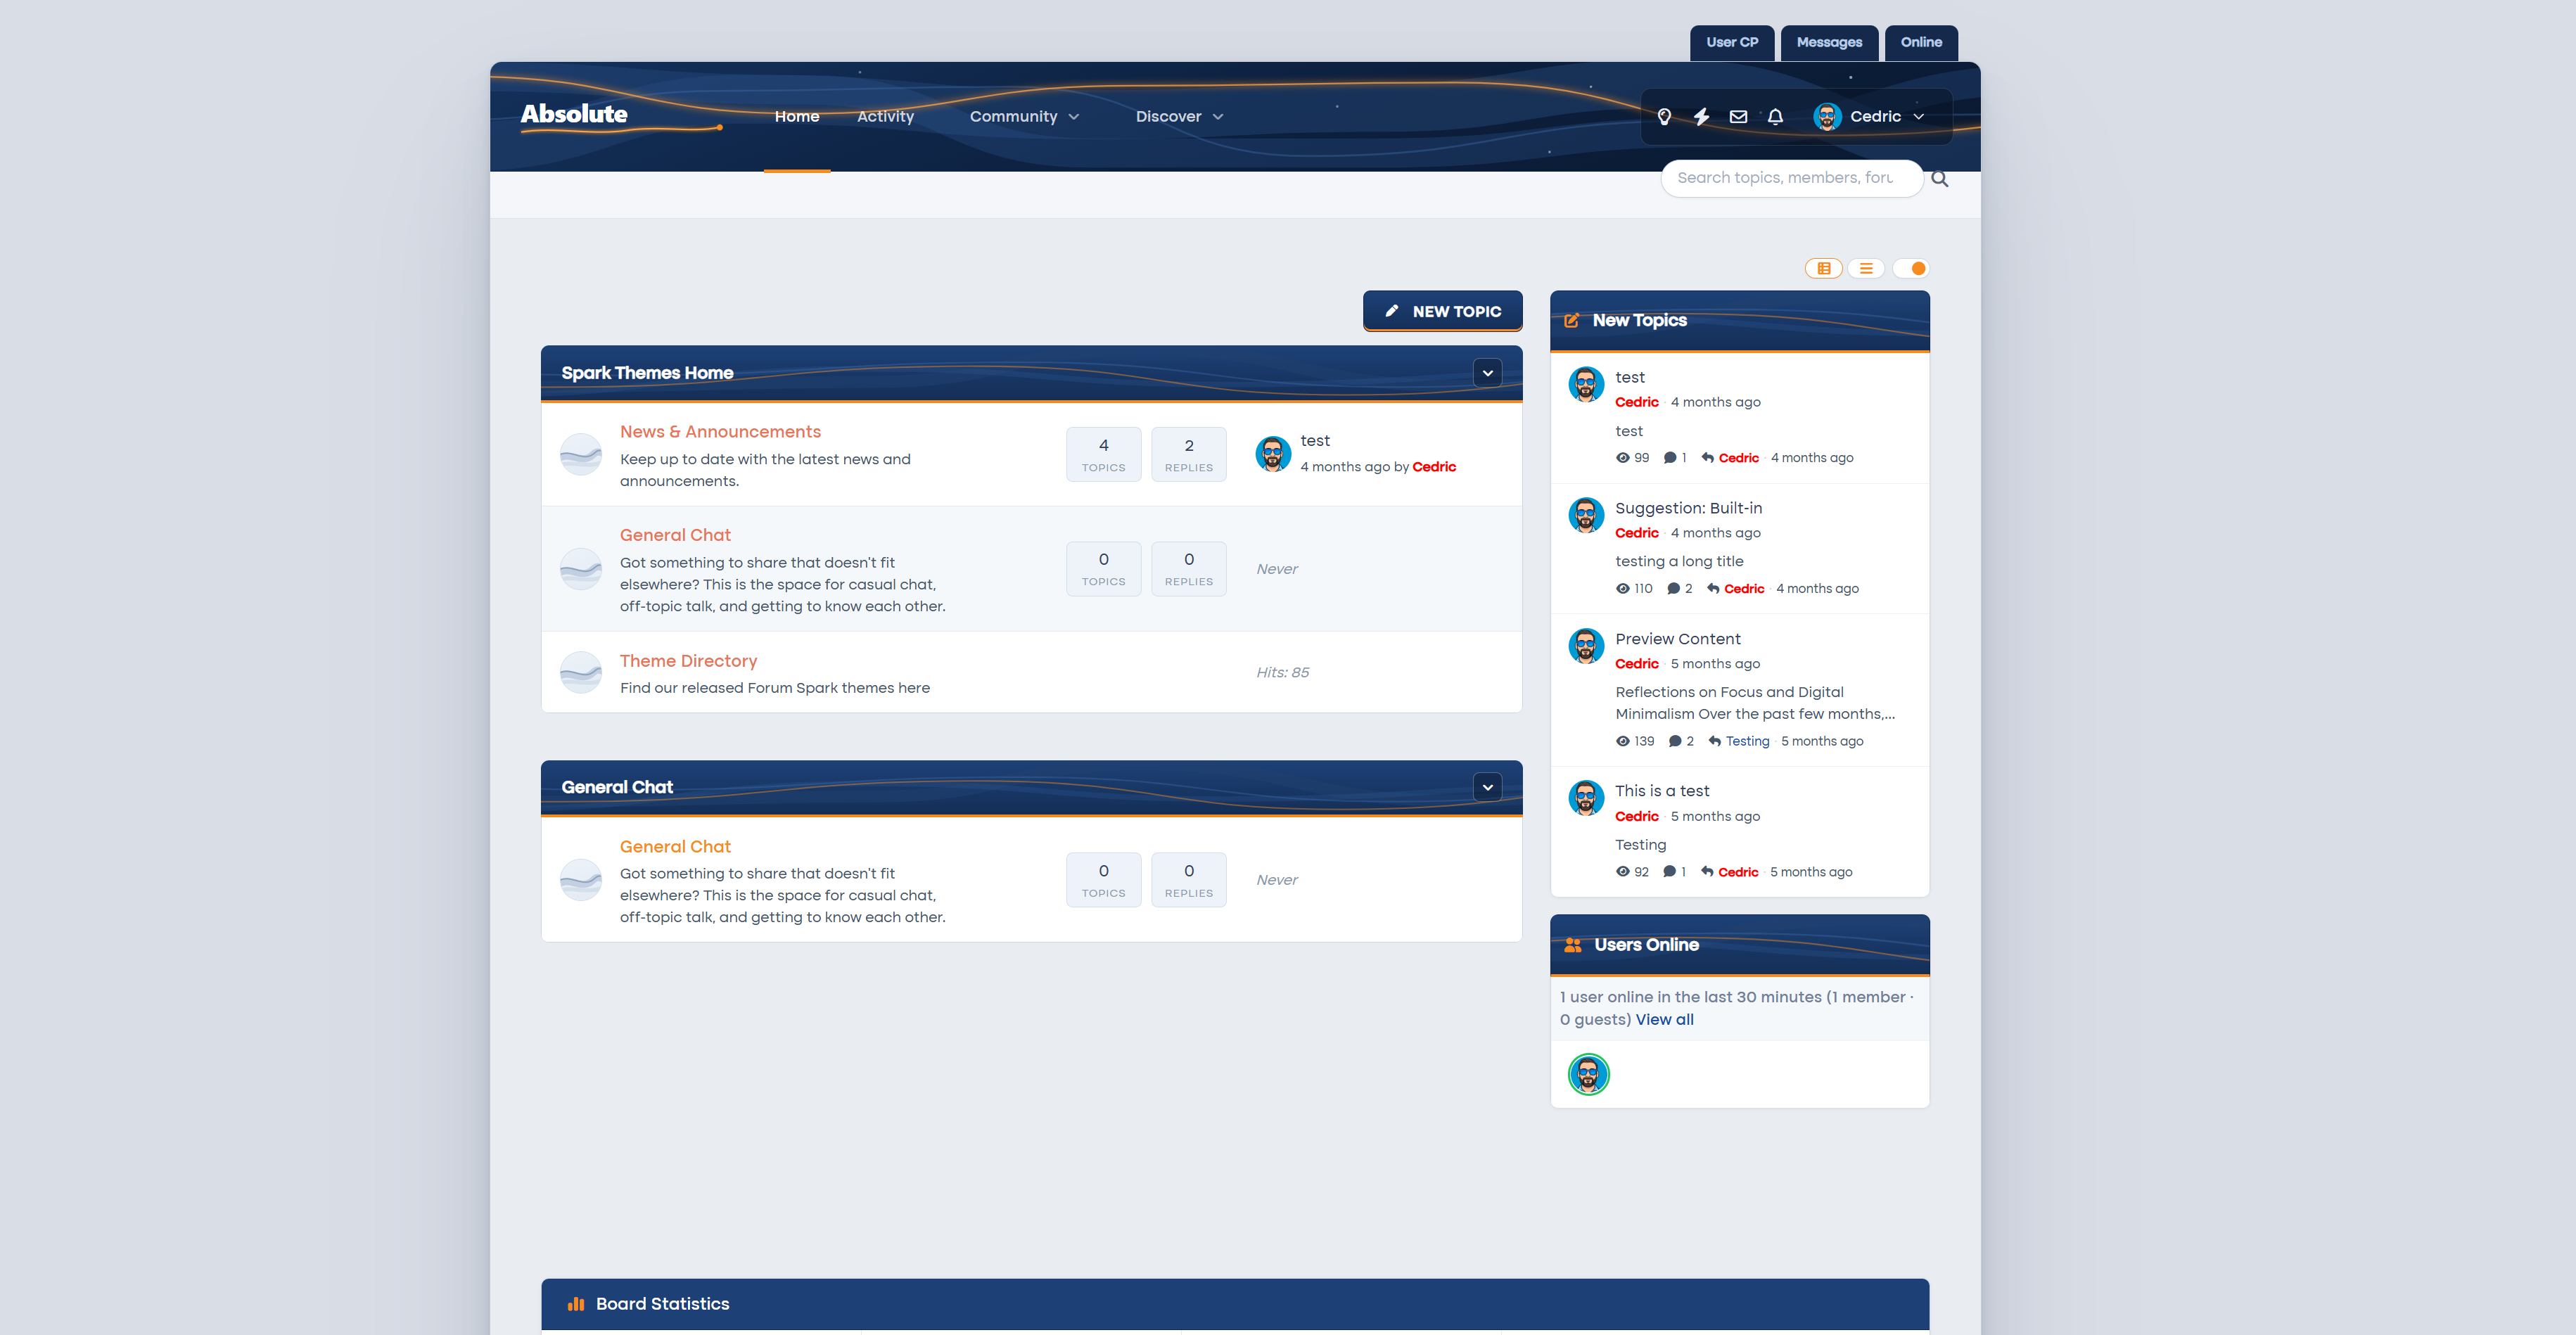Open General Chat forum under Spark Themes Home

tap(675, 536)
